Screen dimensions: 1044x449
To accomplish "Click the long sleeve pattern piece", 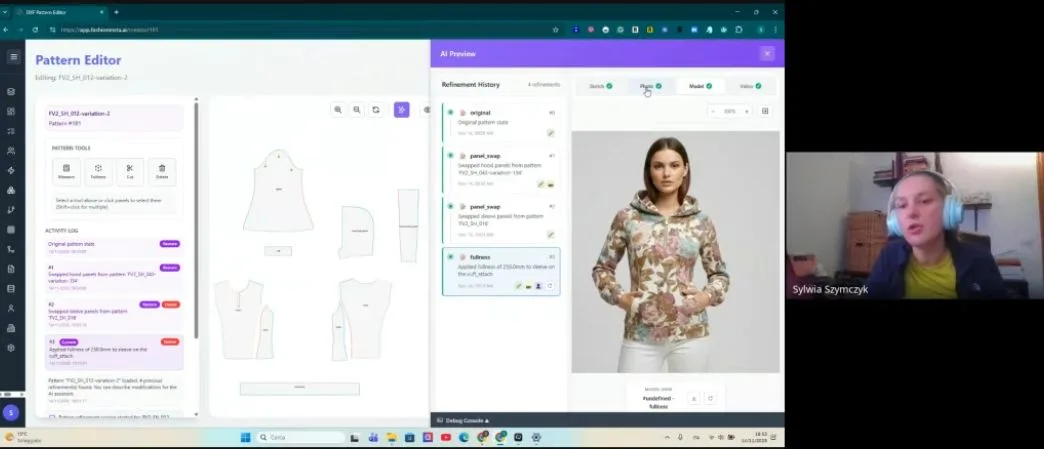I will tap(408, 225).
